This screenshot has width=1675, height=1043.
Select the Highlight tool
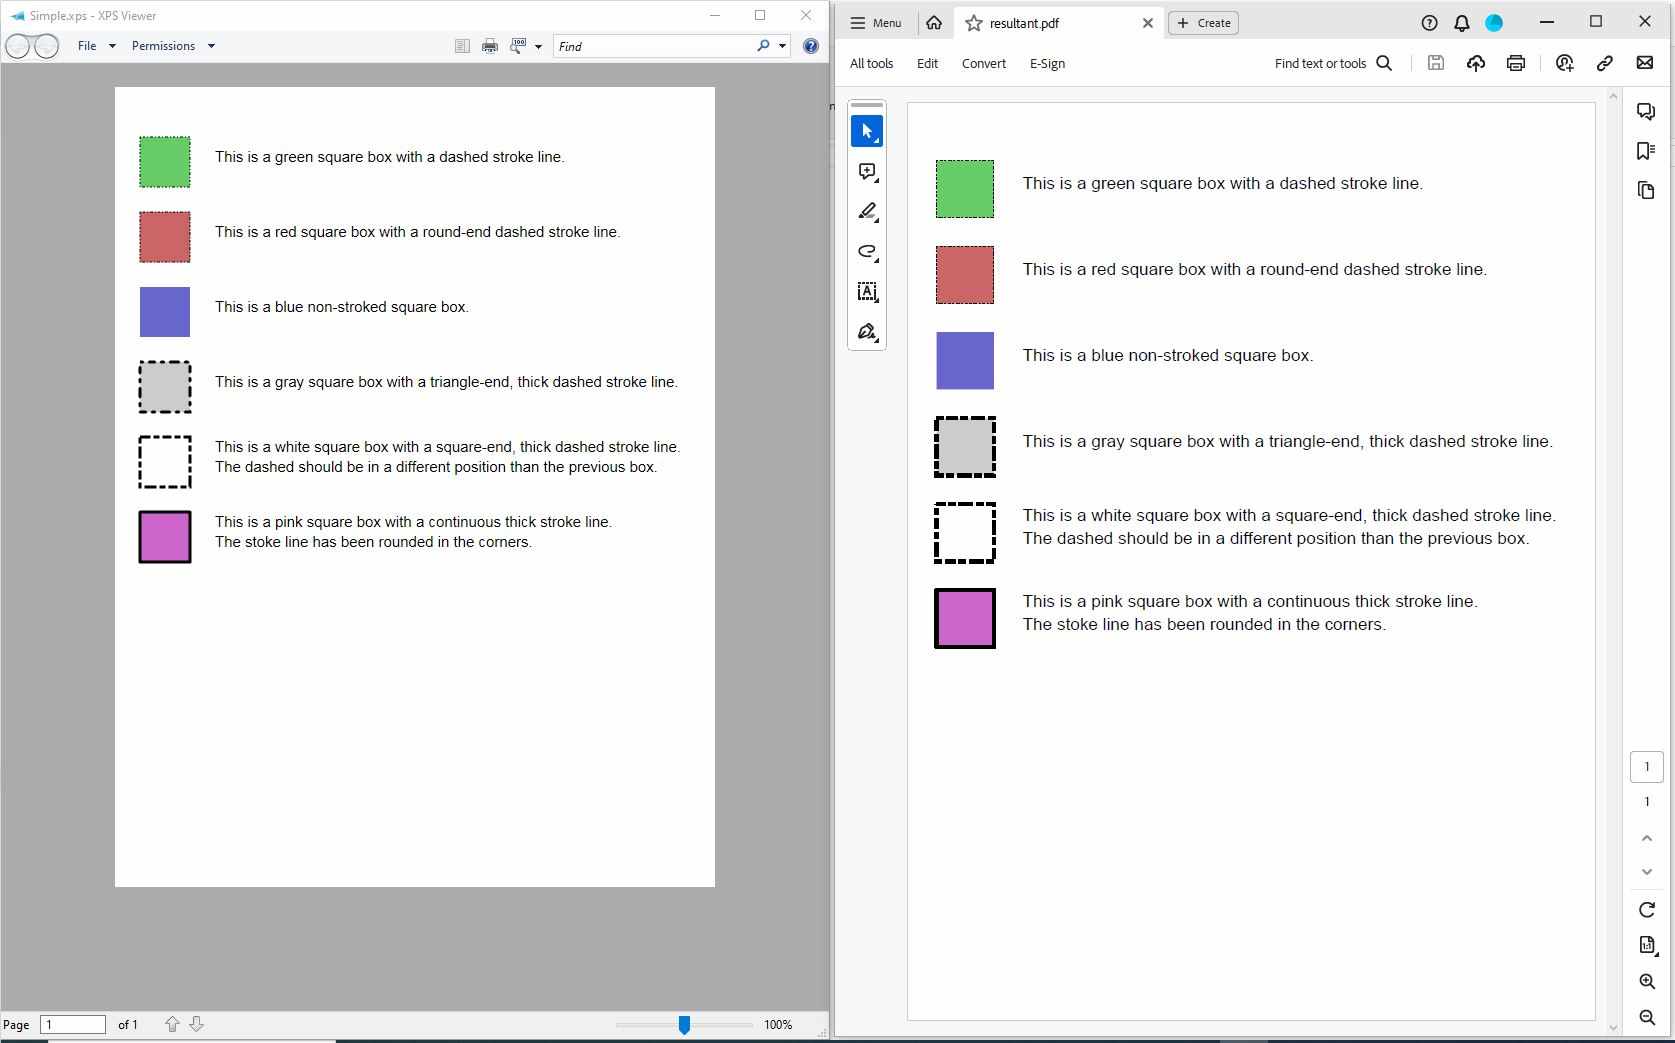tap(866, 211)
